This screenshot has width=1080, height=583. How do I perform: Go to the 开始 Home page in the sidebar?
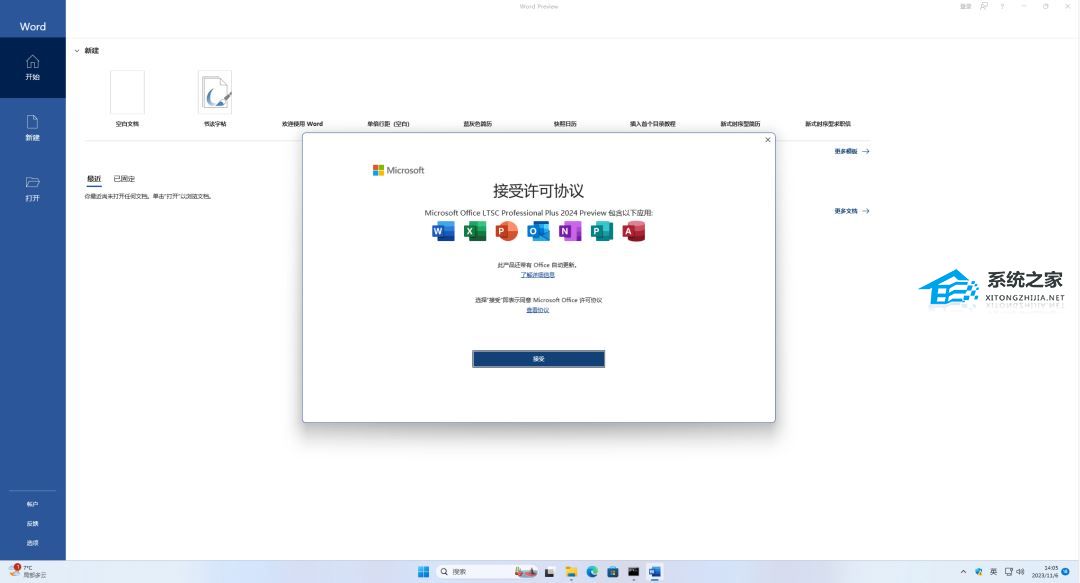(32, 68)
